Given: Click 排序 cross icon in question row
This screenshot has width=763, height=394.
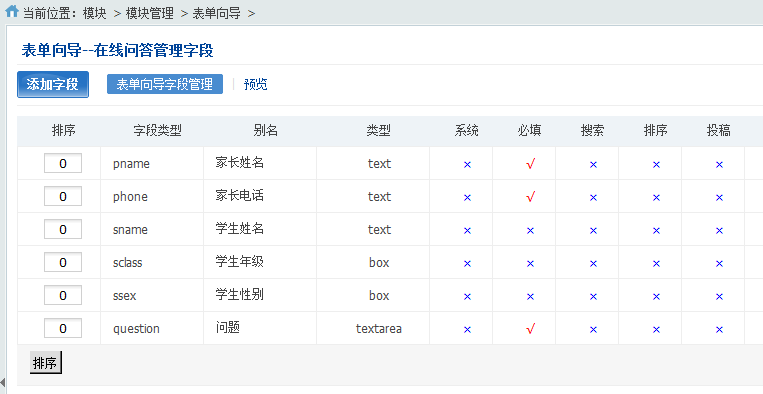Looking at the screenshot, I should coord(656,330).
